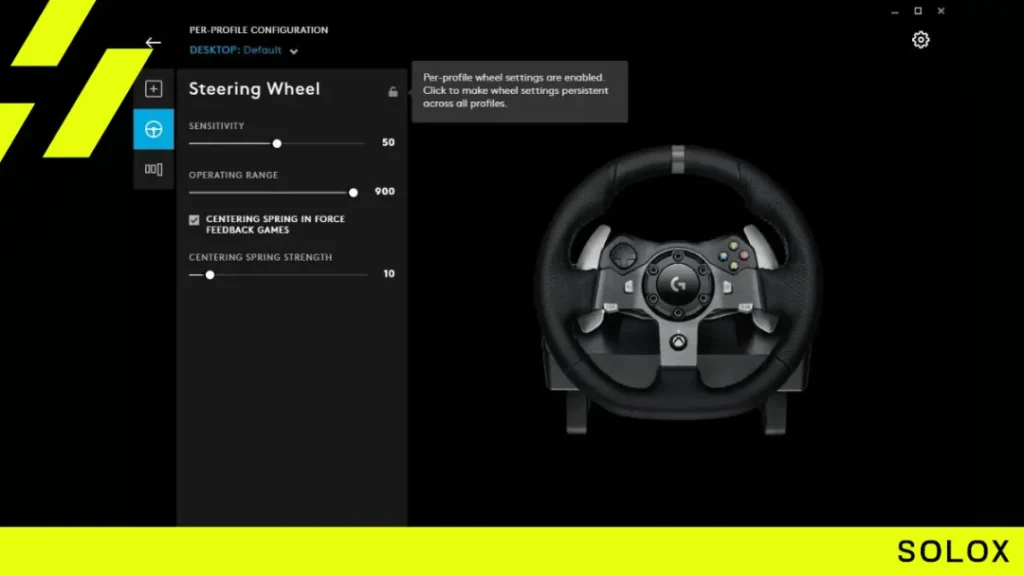Viewport: 1024px width, 576px height.
Task: Maximize the G HUB window
Action: (918, 10)
